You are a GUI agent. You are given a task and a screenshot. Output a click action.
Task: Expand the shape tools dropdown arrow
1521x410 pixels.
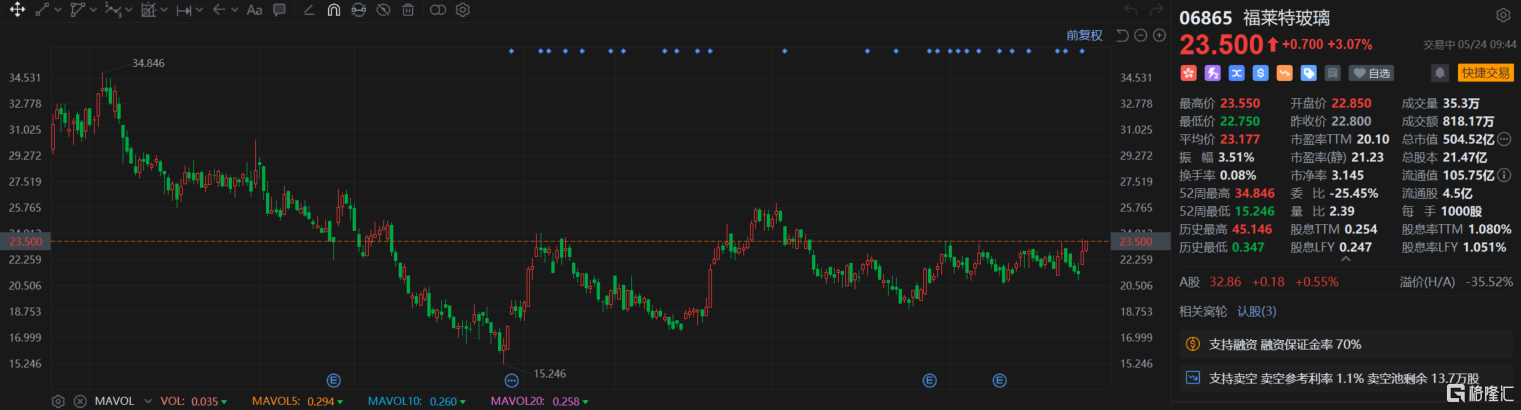point(93,10)
